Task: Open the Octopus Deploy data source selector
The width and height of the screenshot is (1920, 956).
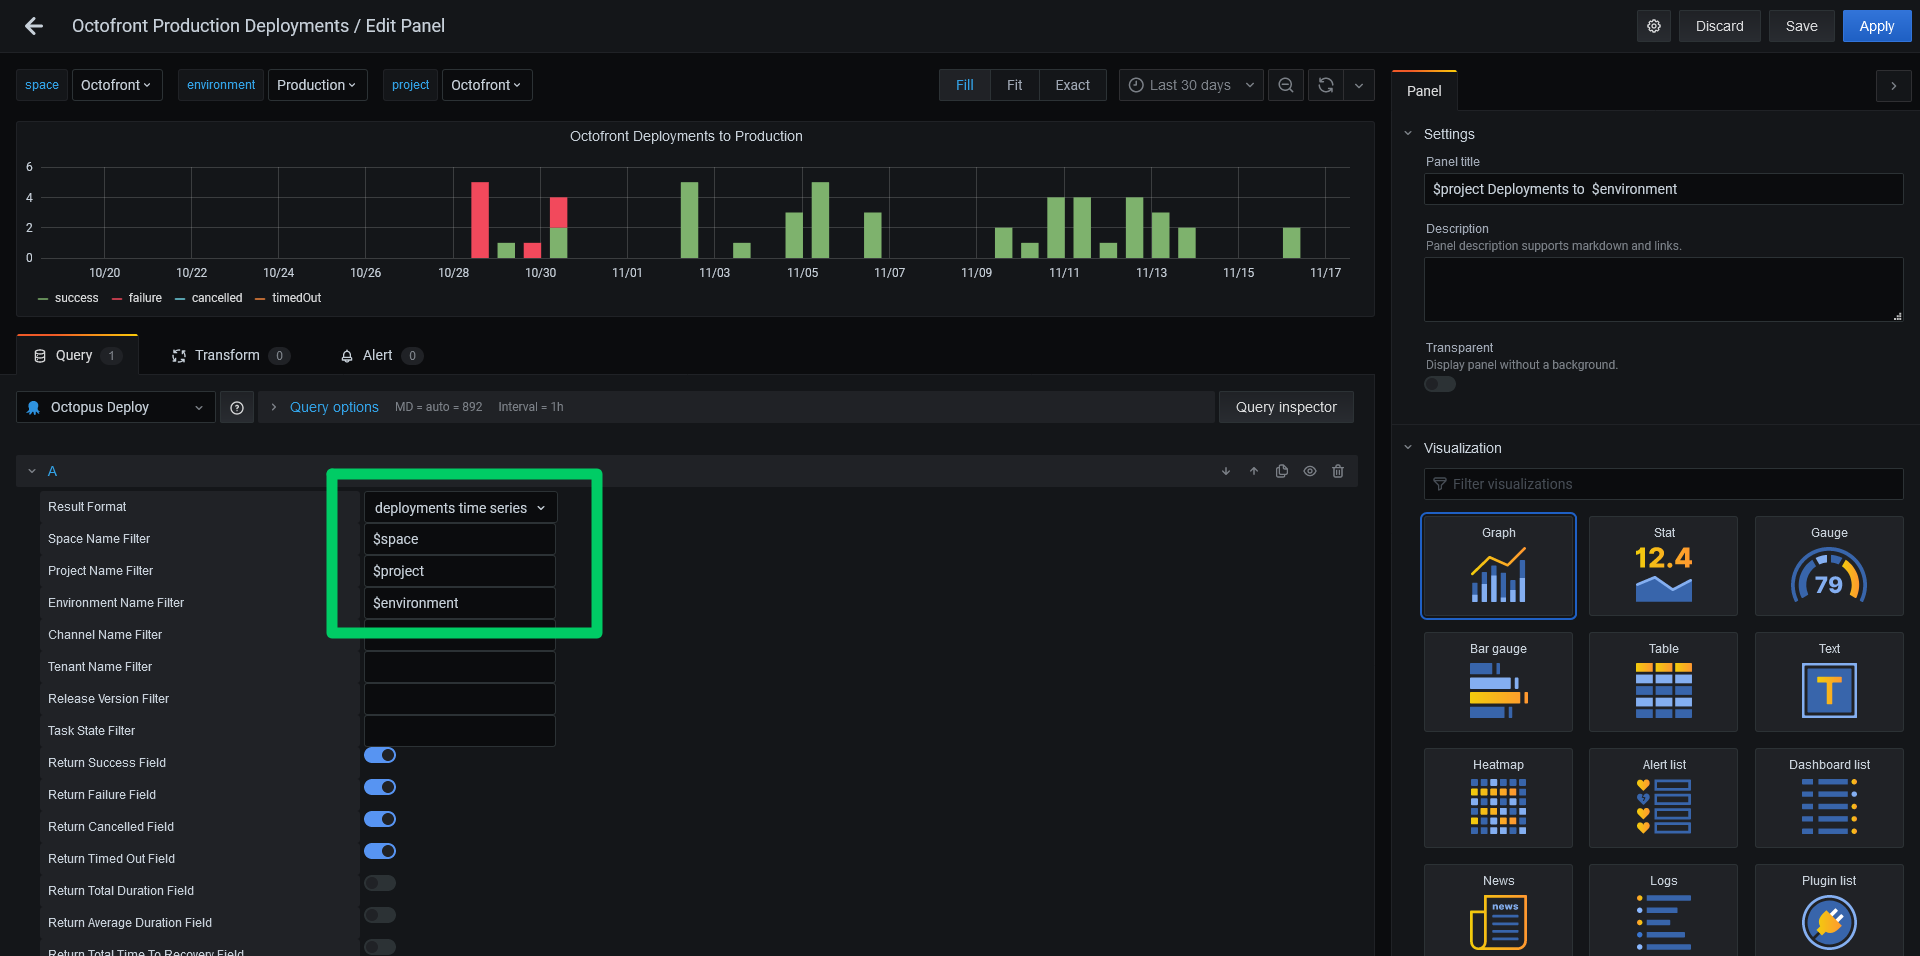Action: click(116, 407)
